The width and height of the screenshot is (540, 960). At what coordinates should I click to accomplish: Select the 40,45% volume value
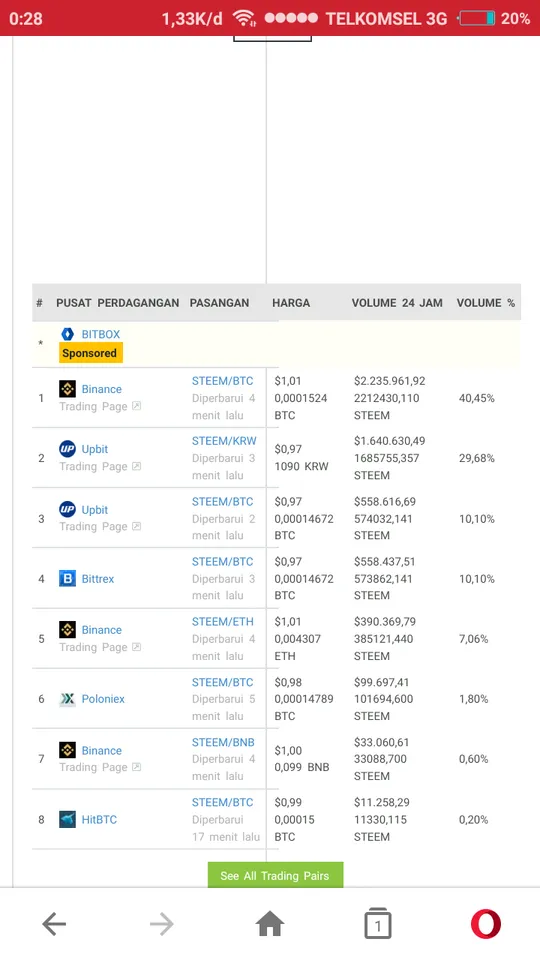[x=476, y=398]
